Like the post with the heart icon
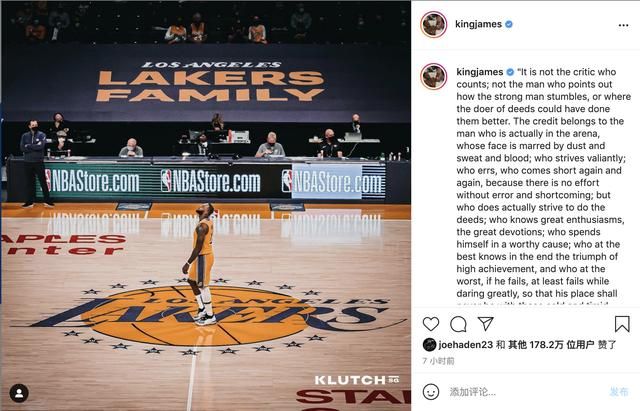The image size is (640, 411). tap(431, 324)
